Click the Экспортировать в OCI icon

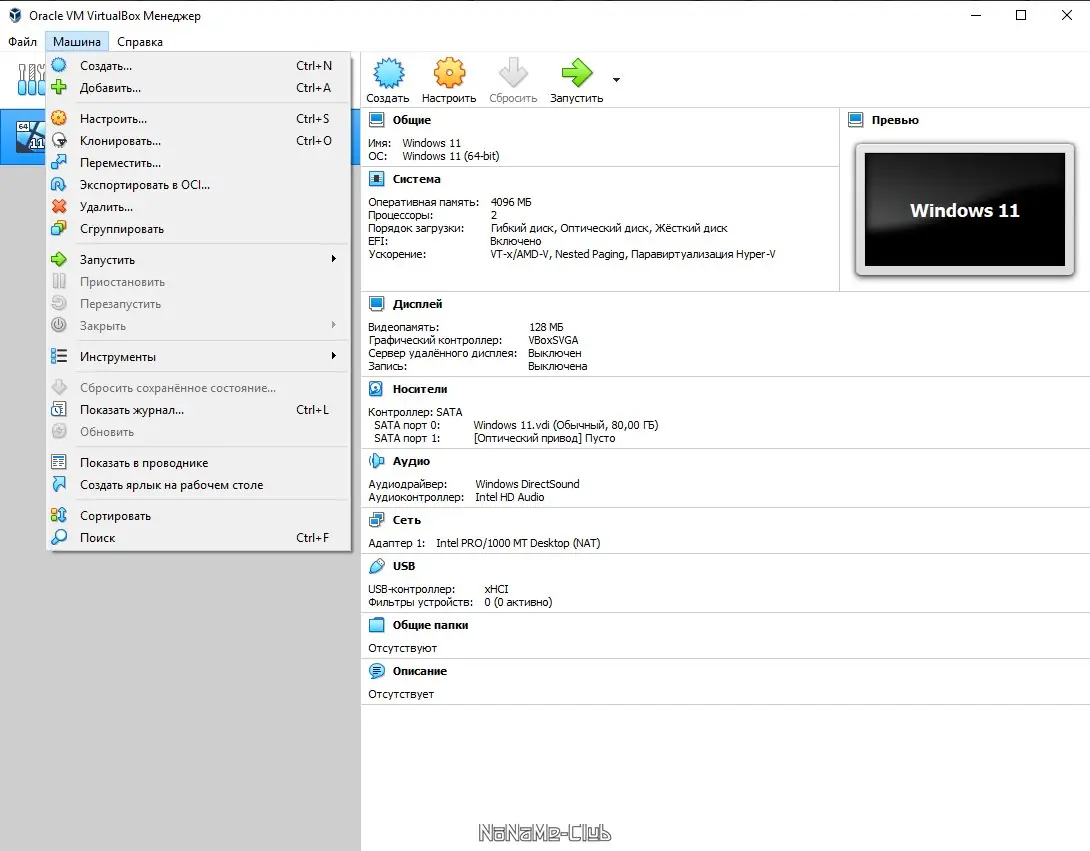point(59,184)
